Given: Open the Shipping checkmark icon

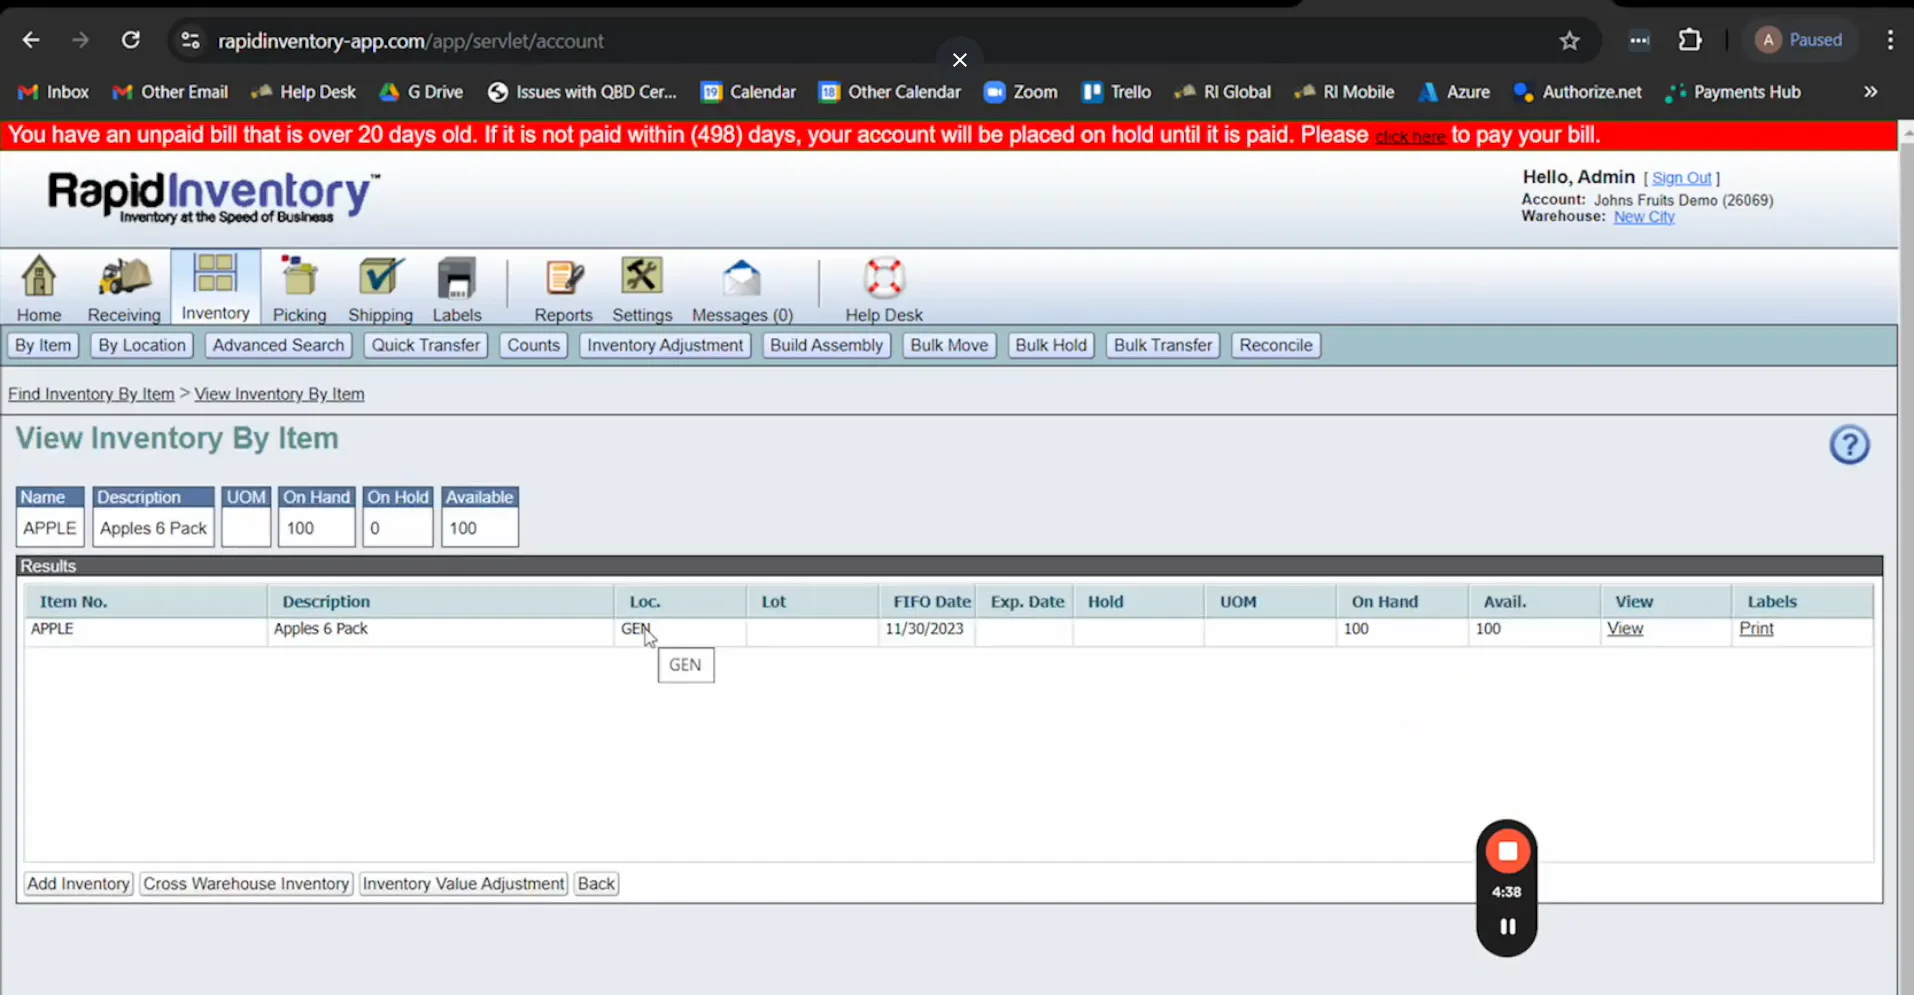Looking at the screenshot, I should click(380, 277).
